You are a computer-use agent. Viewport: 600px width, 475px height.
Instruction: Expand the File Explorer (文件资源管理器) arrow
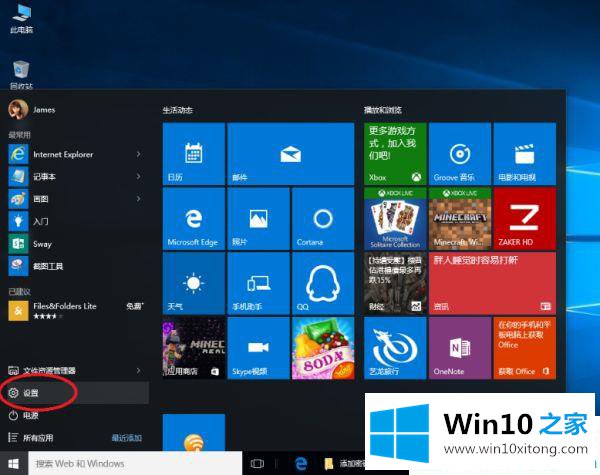click(x=139, y=371)
